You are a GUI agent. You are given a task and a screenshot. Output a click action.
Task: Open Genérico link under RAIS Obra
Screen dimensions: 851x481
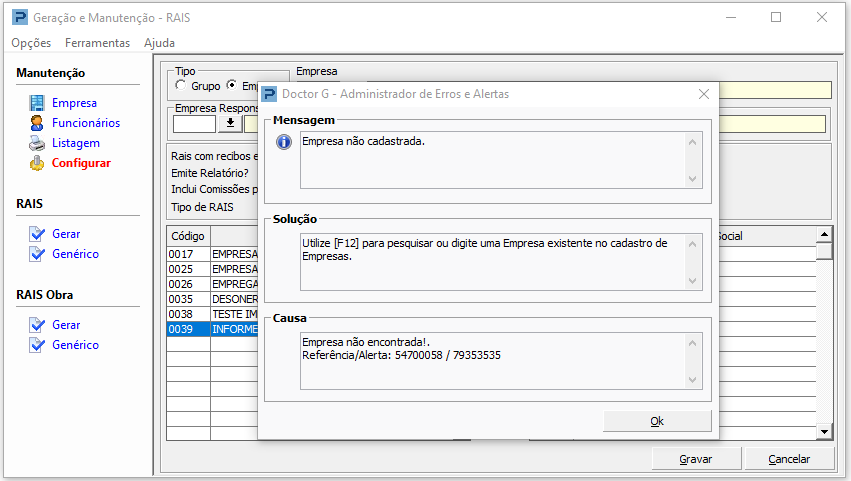tap(75, 345)
